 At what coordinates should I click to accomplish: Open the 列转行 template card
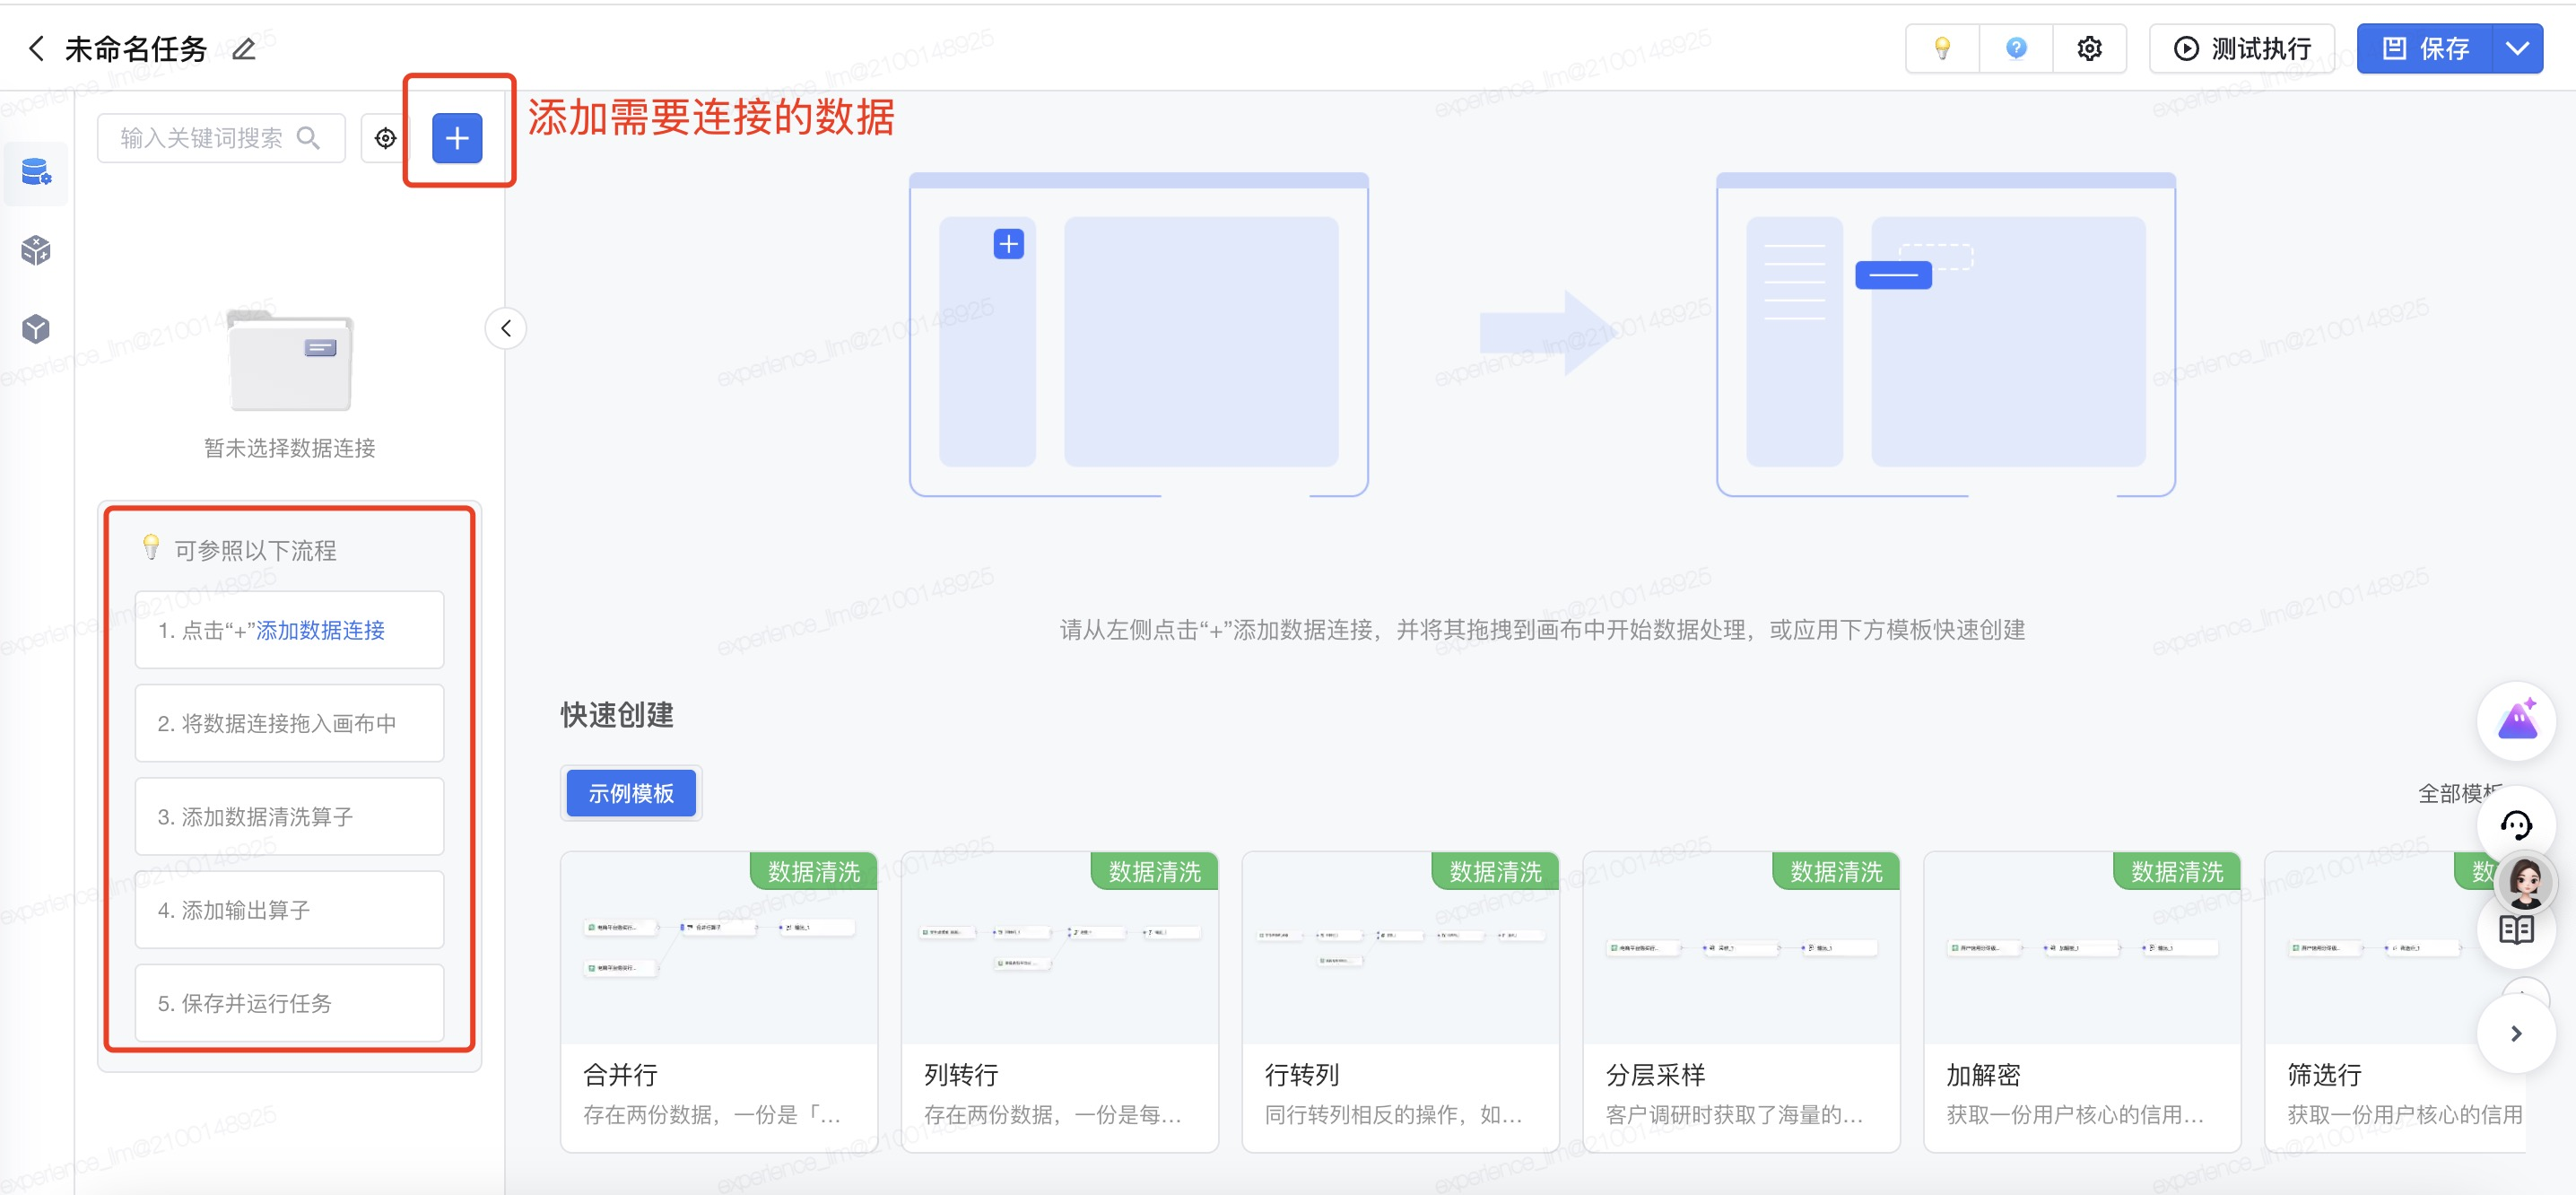point(1060,1001)
